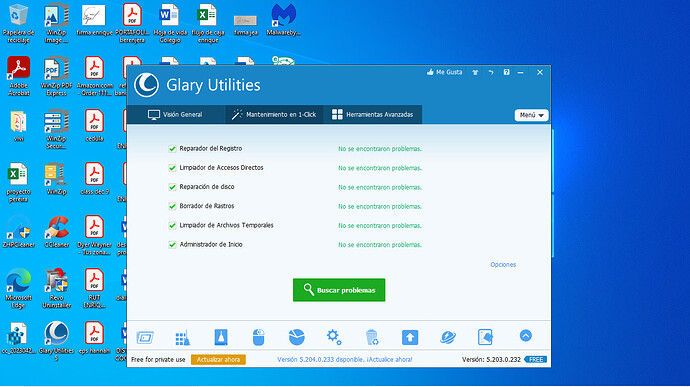Uncheck Reparador del Registro
The height and width of the screenshot is (387, 690).
coord(172,149)
